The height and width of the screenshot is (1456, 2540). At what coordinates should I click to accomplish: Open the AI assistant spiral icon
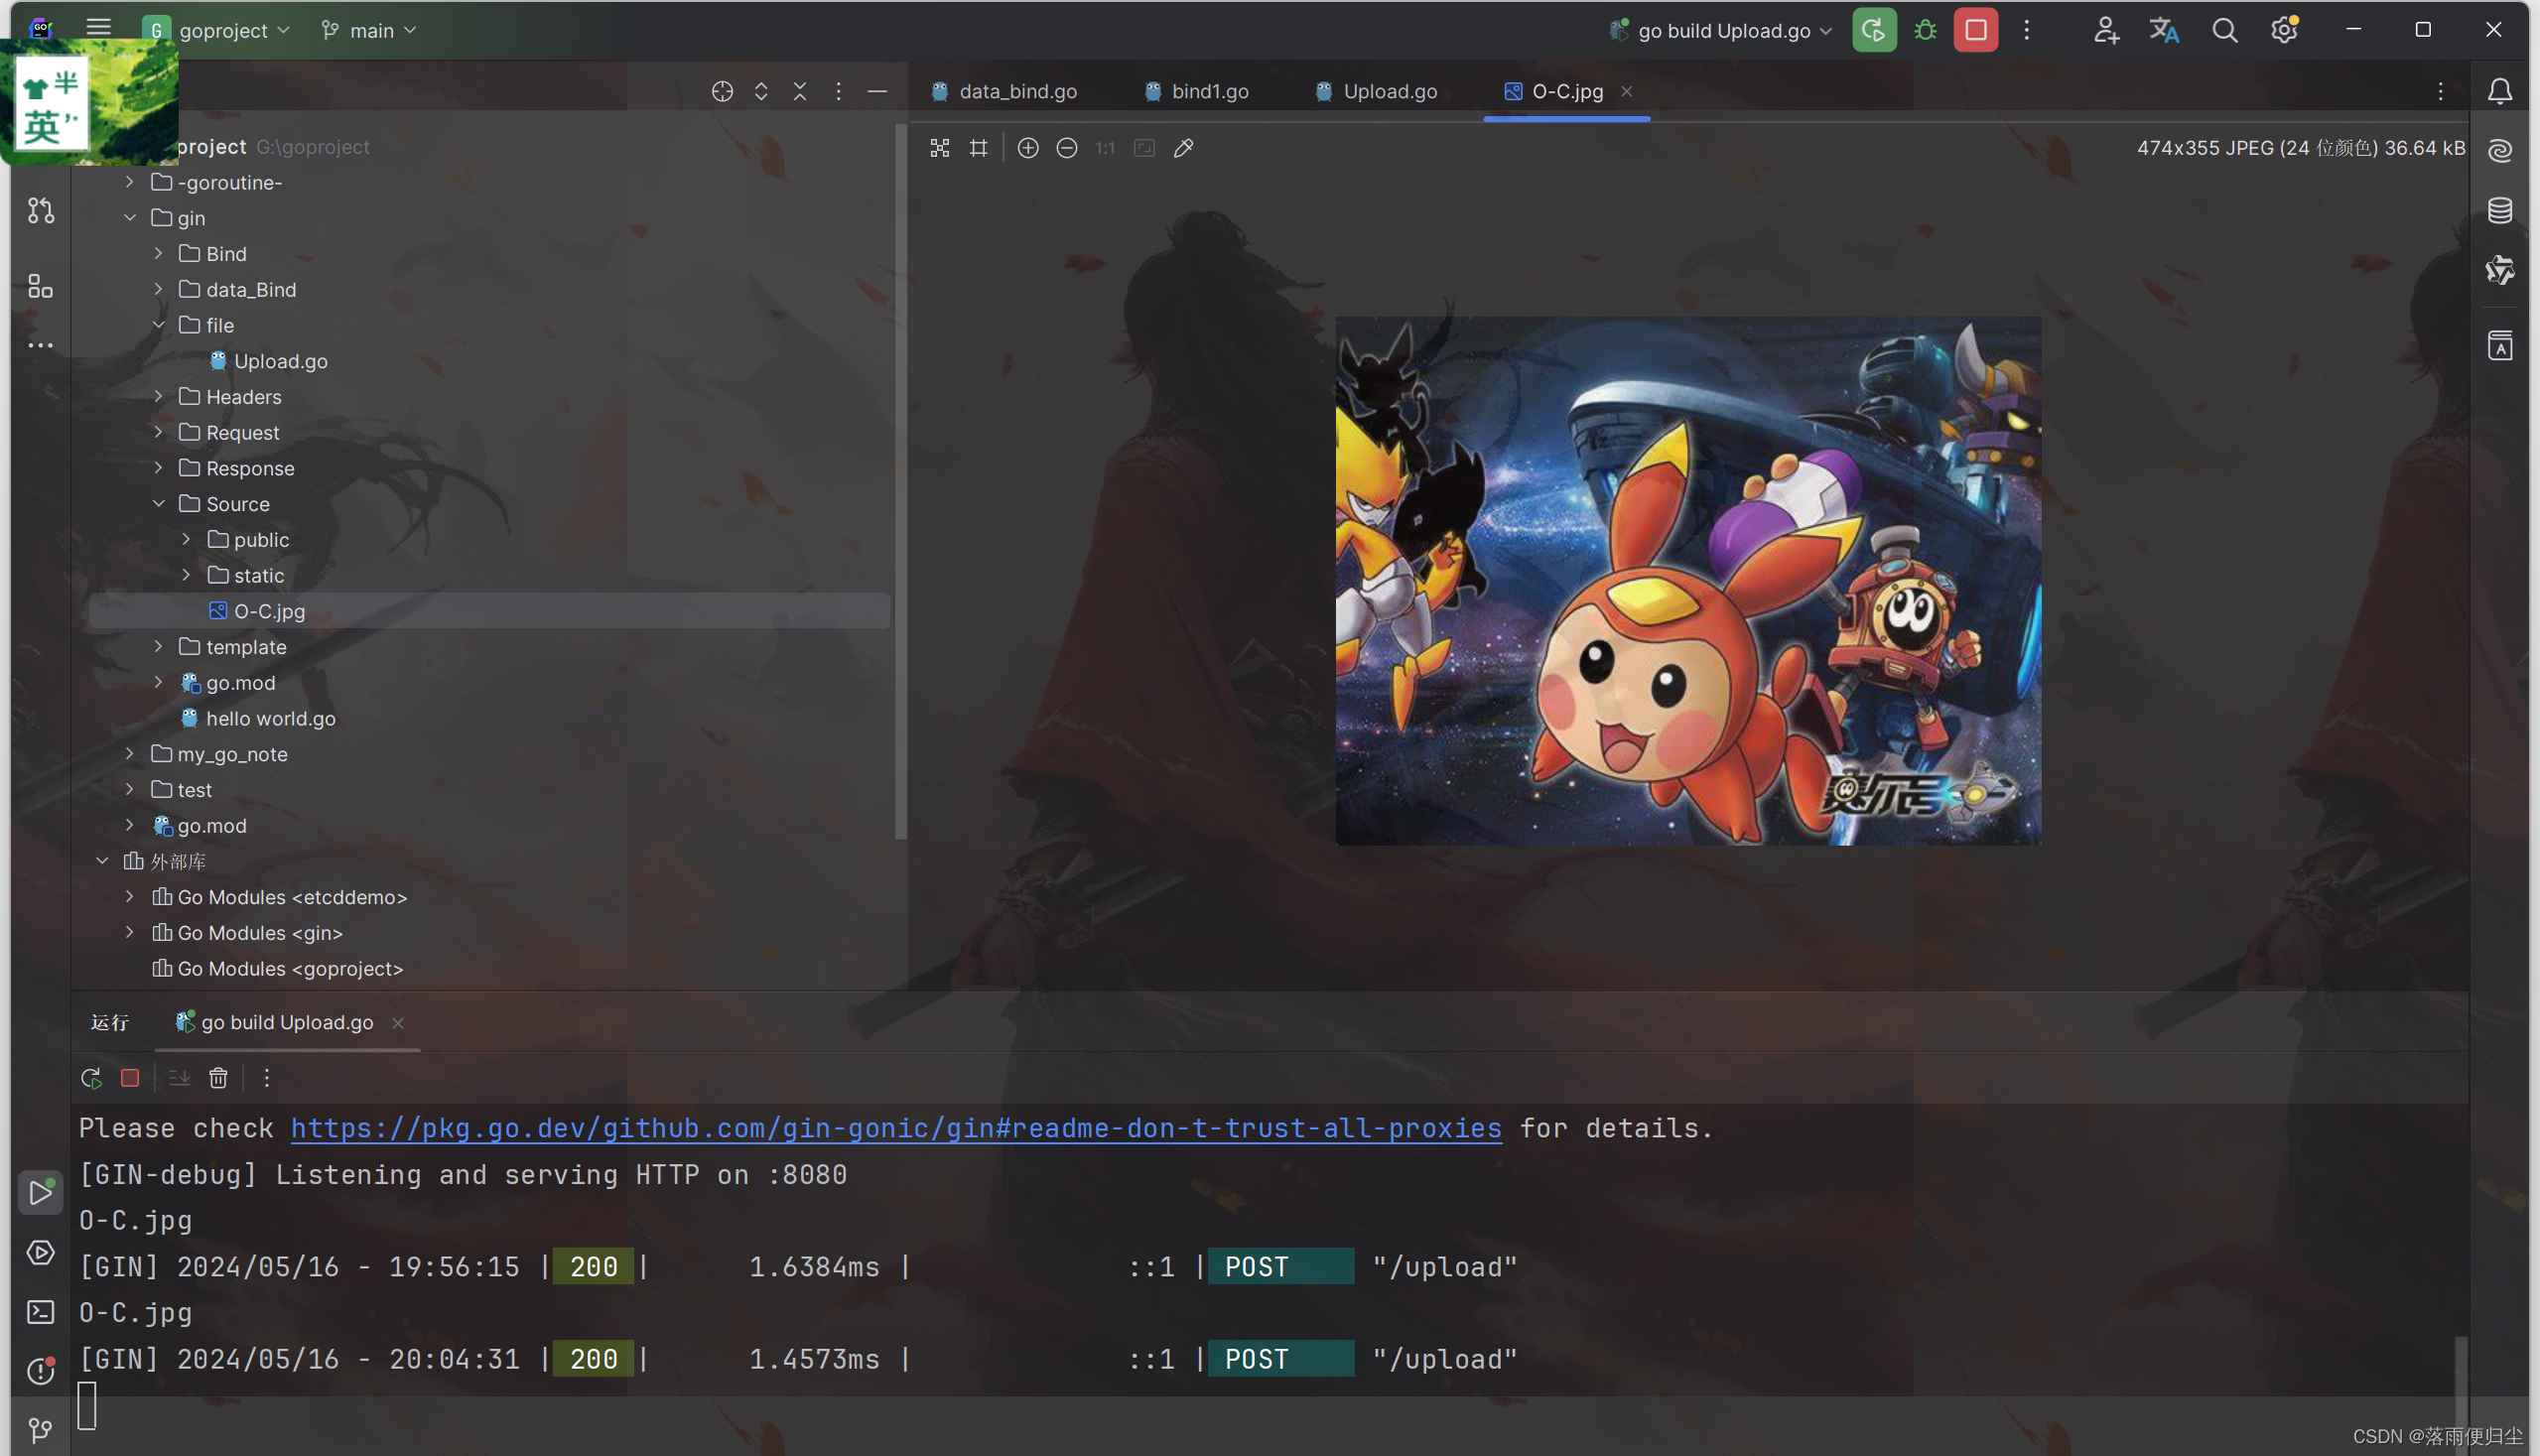2499,150
